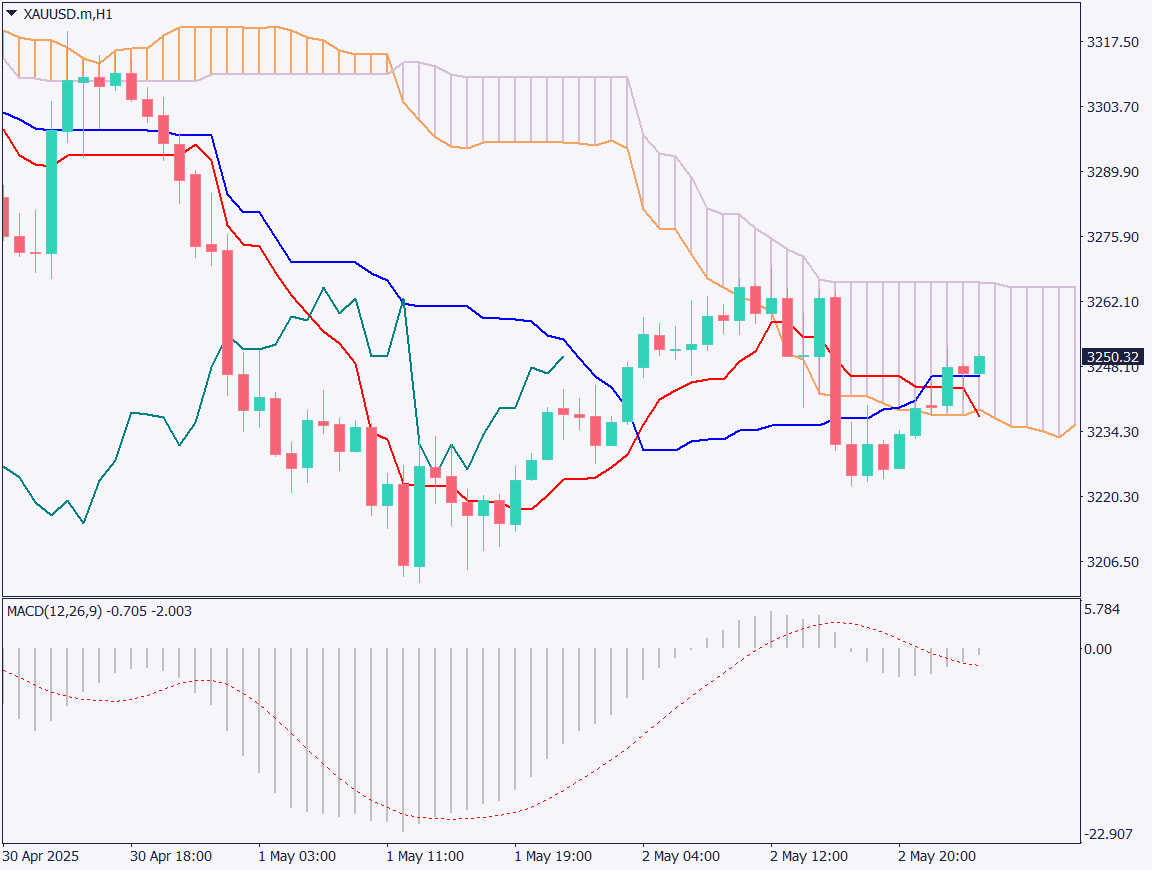Select the current price tag 3250.32
Viewport: 1152px width, 870px height.
point(1112,357)
